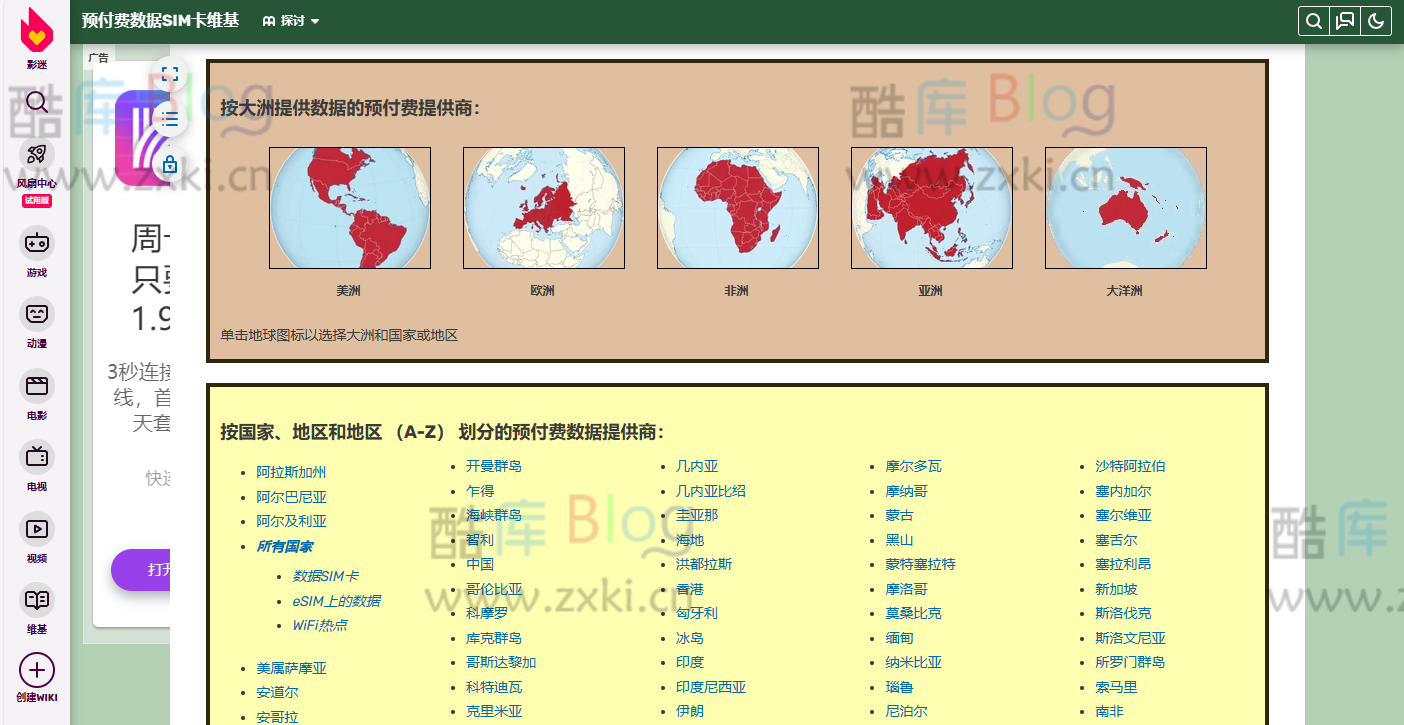Open the 电影 movies sidebar icon
Viewport: 1404px width, 725px height.
(36, 386)
